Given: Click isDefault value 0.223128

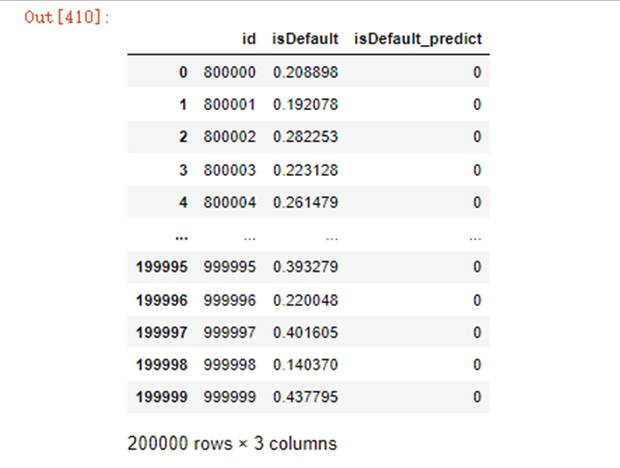Looking at the screenshot, I should tap(306, 170).
